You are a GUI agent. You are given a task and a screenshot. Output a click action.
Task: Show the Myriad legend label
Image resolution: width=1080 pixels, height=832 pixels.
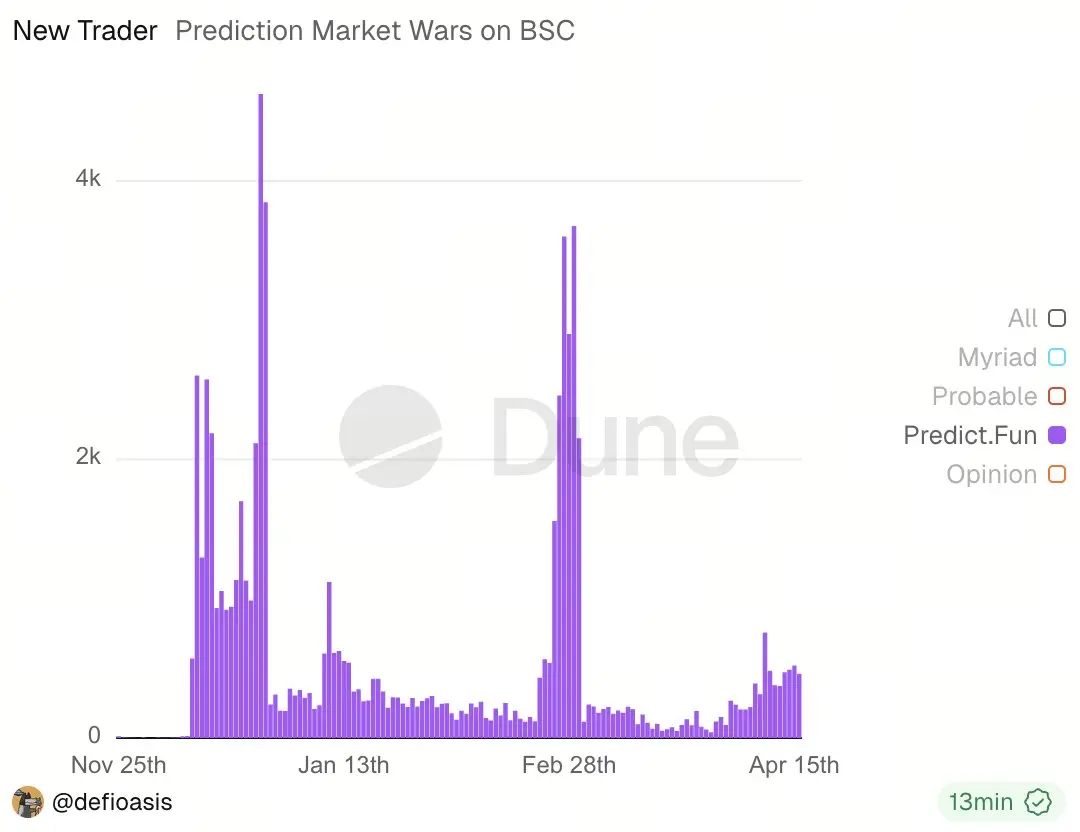coord(997,358)
